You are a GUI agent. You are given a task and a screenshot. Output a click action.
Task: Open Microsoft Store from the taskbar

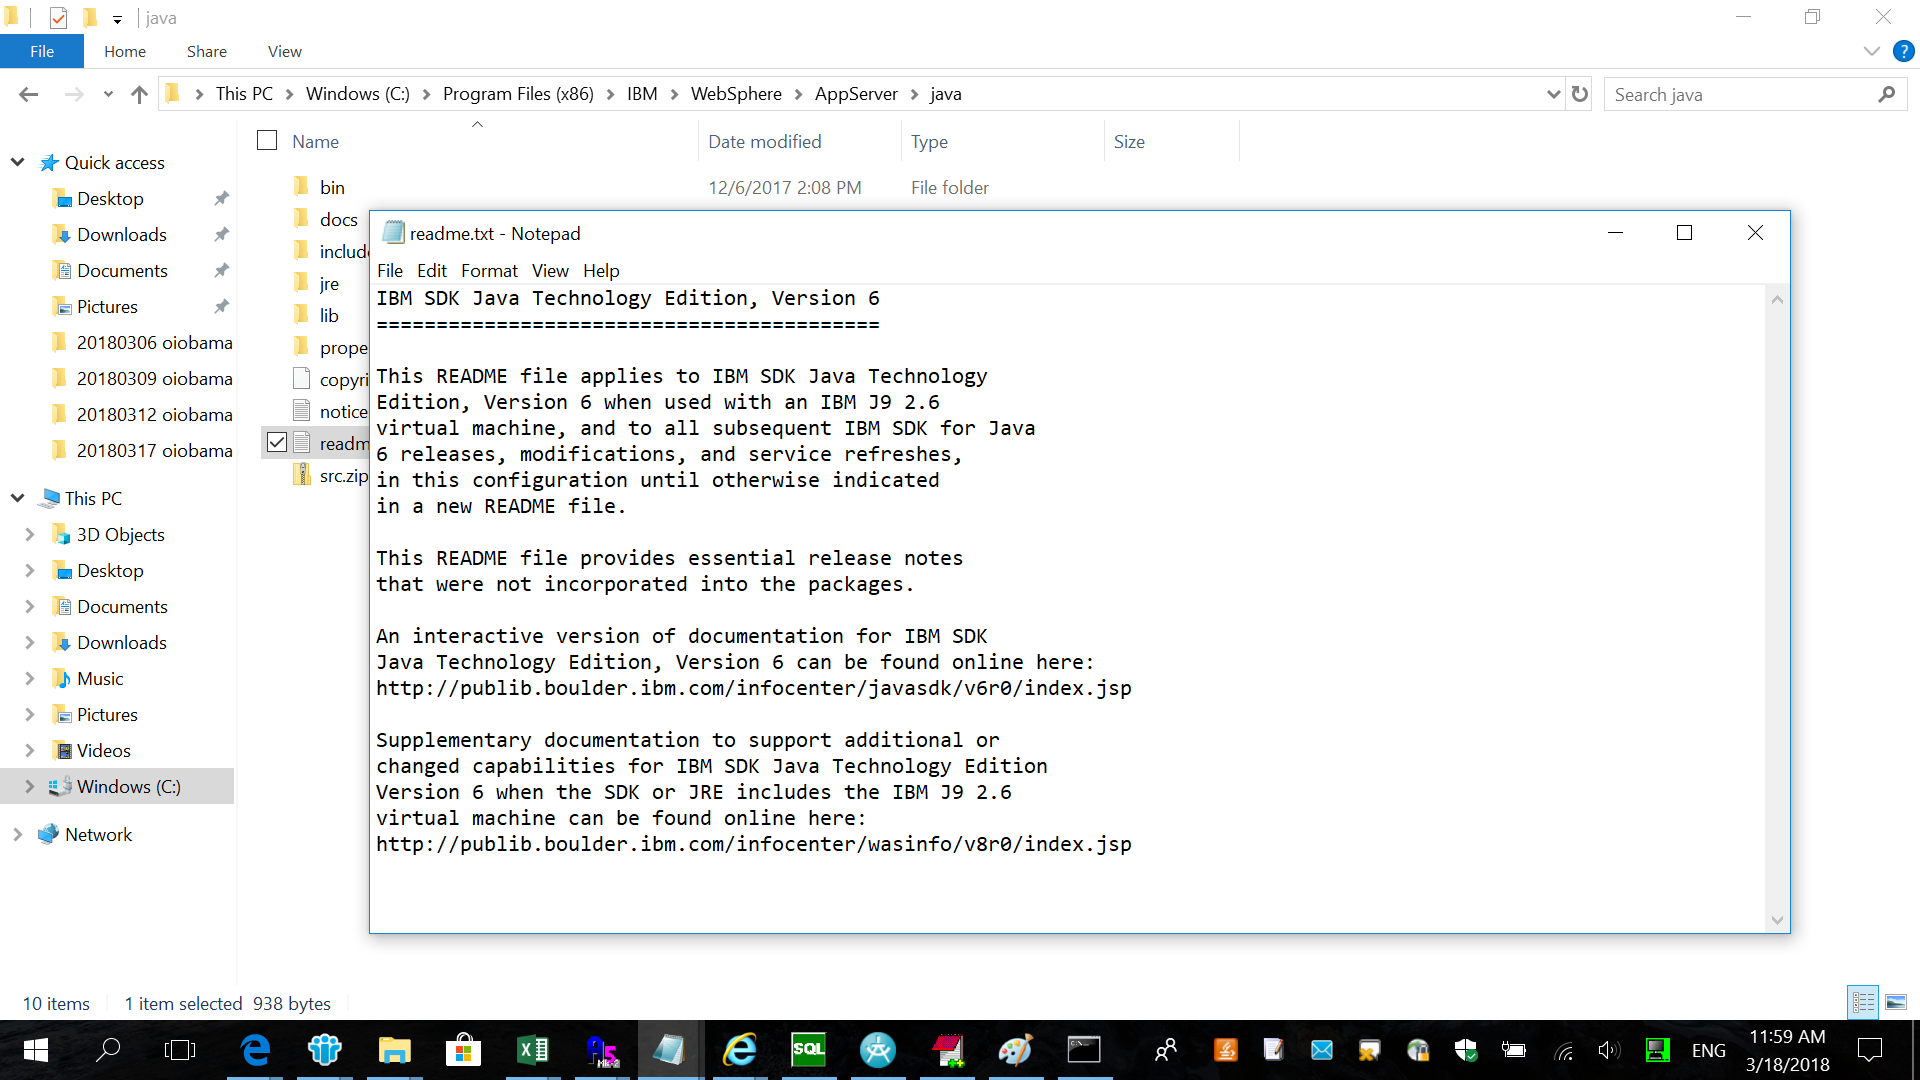(463, 1050)
